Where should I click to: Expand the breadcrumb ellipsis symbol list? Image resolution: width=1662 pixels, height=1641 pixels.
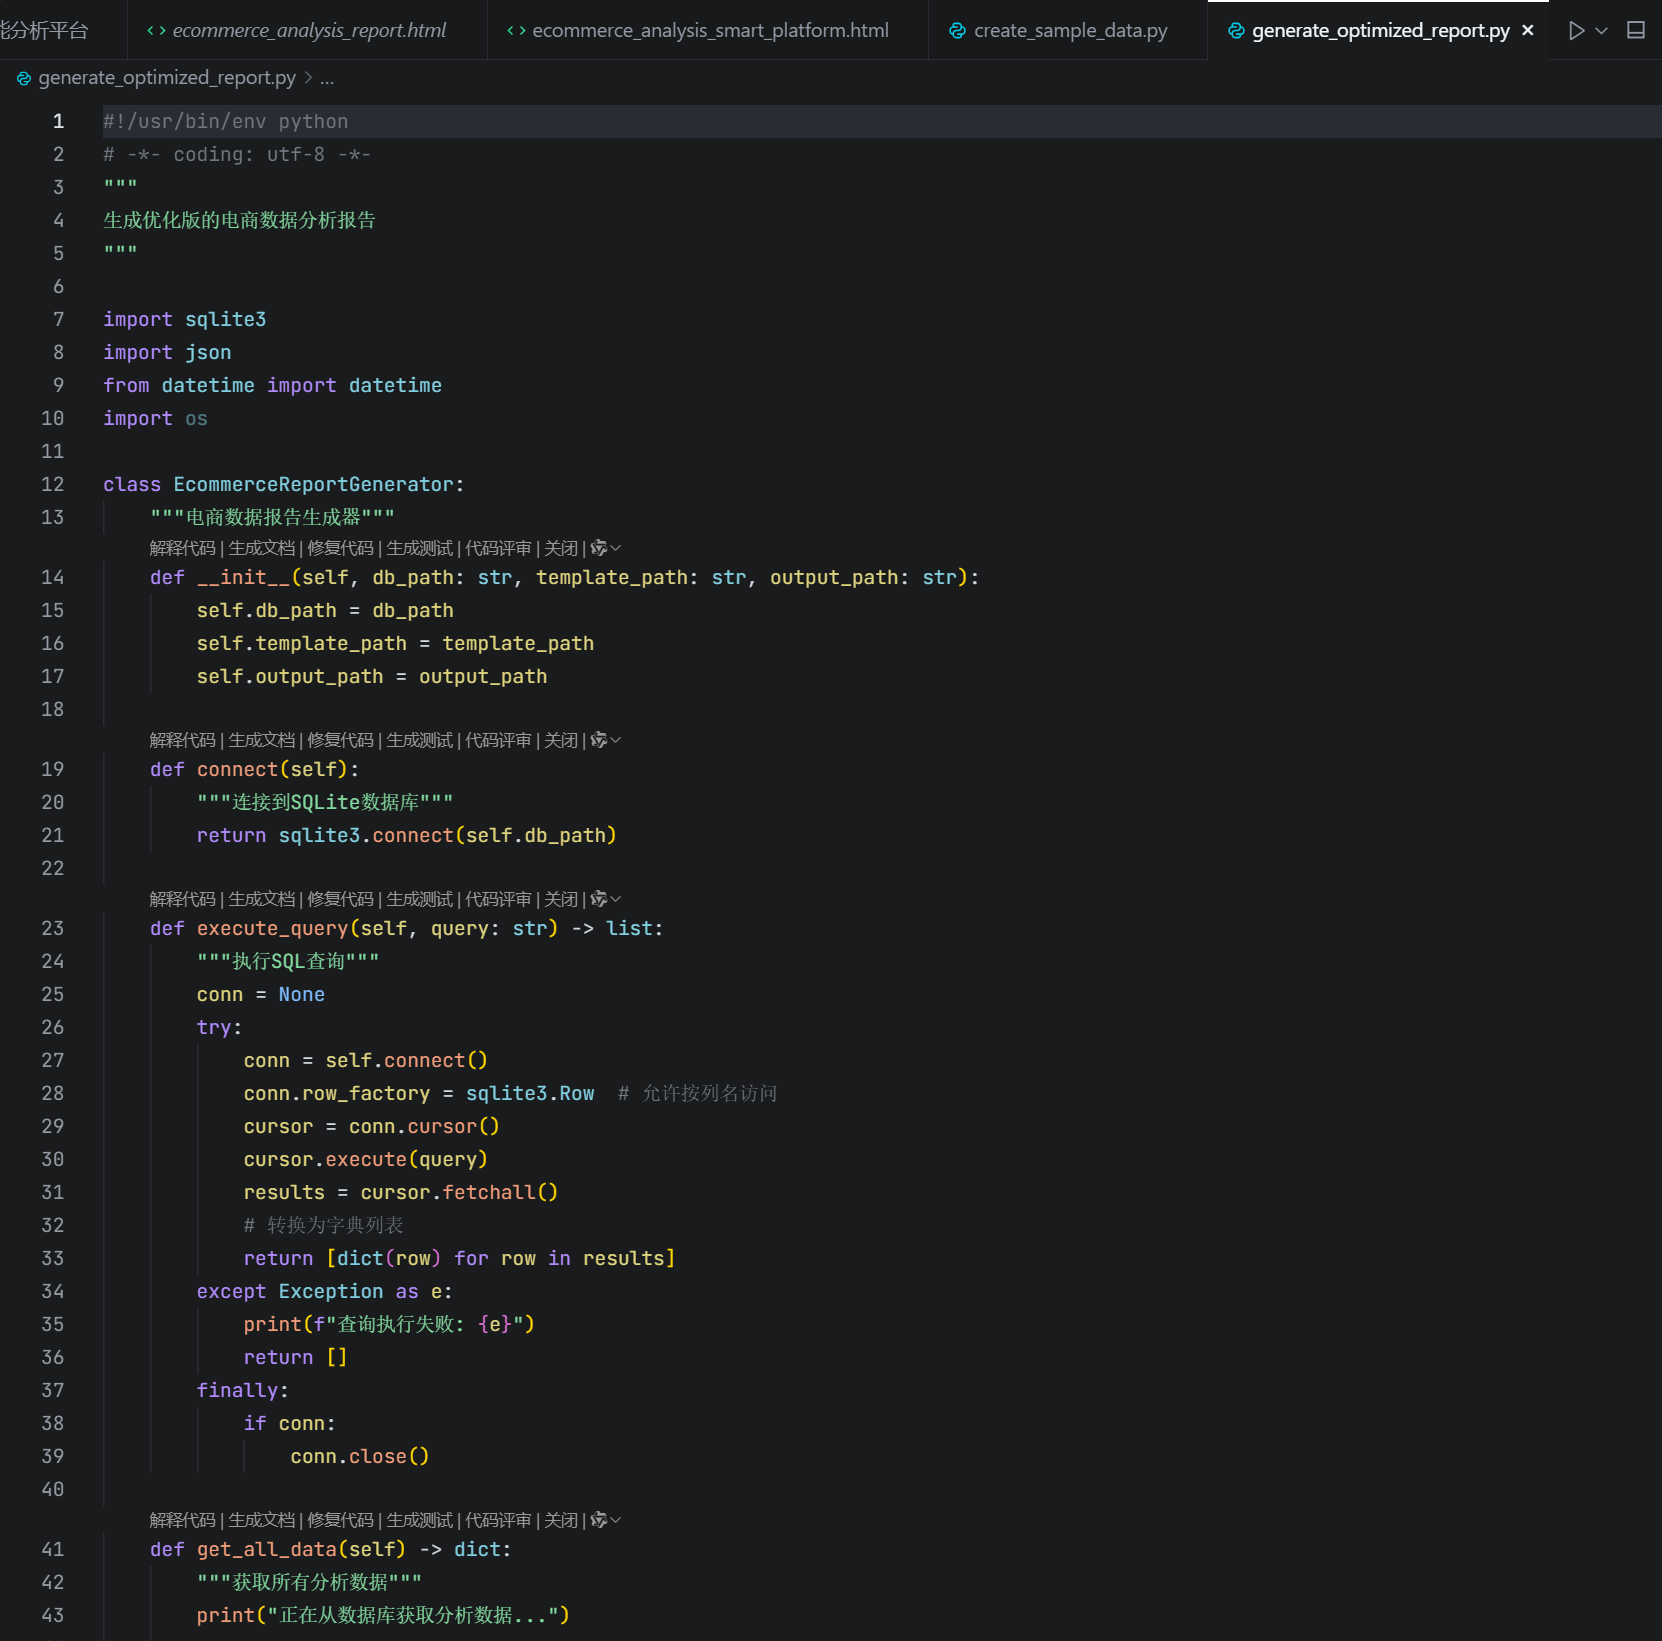click(x=327, y=78)
